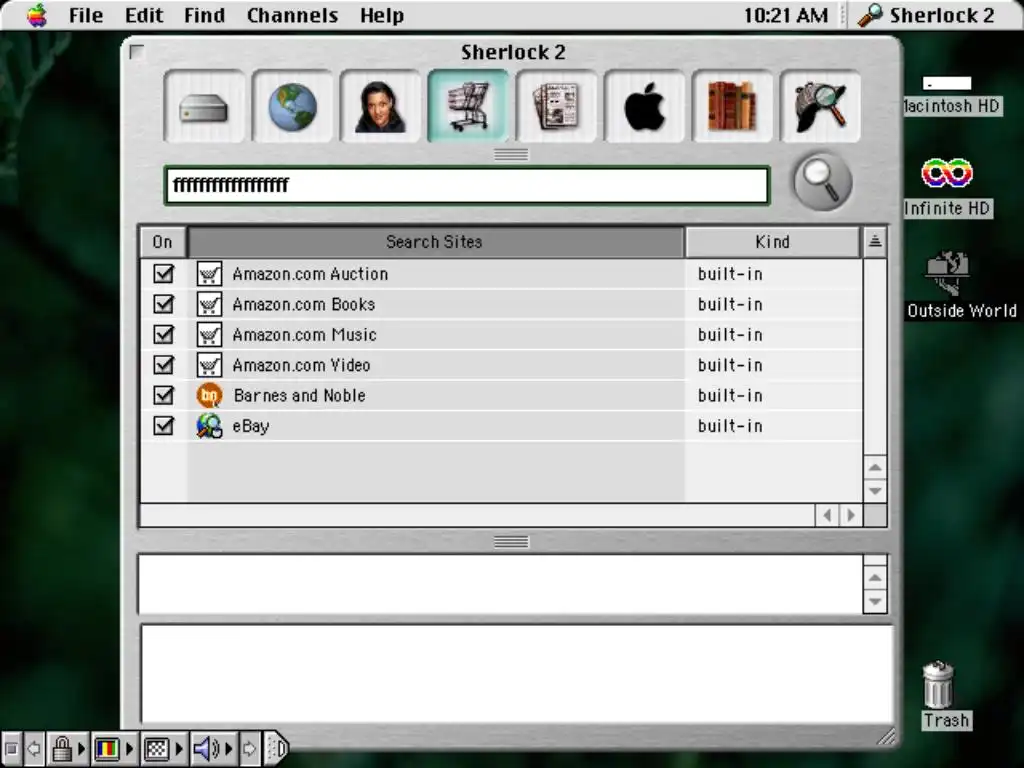Select the Apple channel

point(645,106)
